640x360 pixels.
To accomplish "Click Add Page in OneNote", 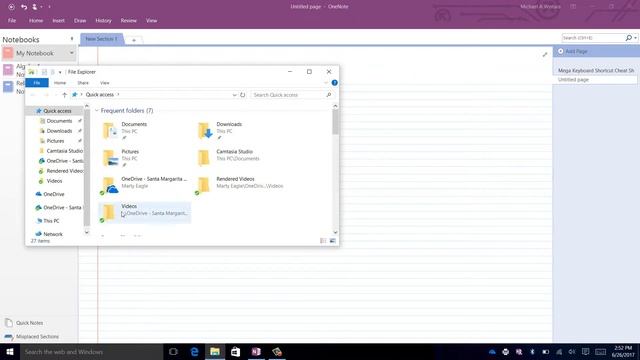I will coord(576,51).
